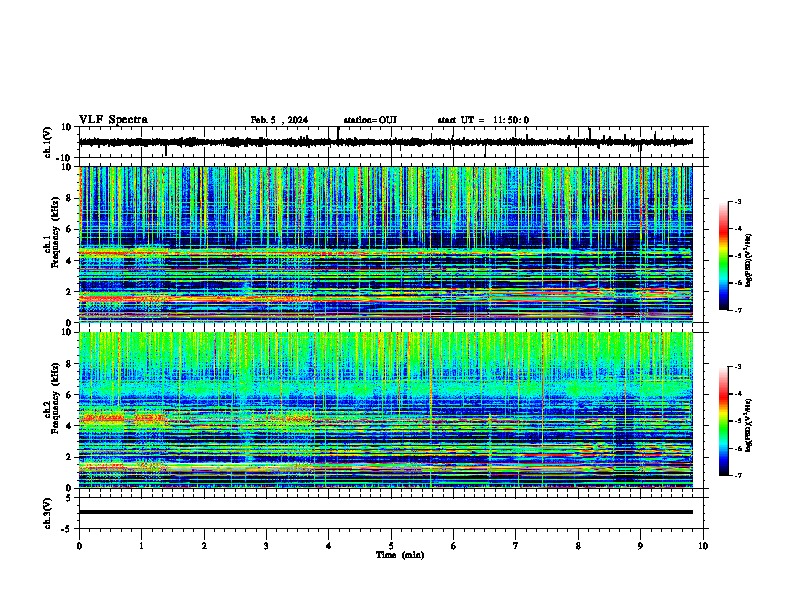The height and width of the screenshot is (612, 792).
Task: Click the "start UT = 11:50:0" text
Action: 483,120
